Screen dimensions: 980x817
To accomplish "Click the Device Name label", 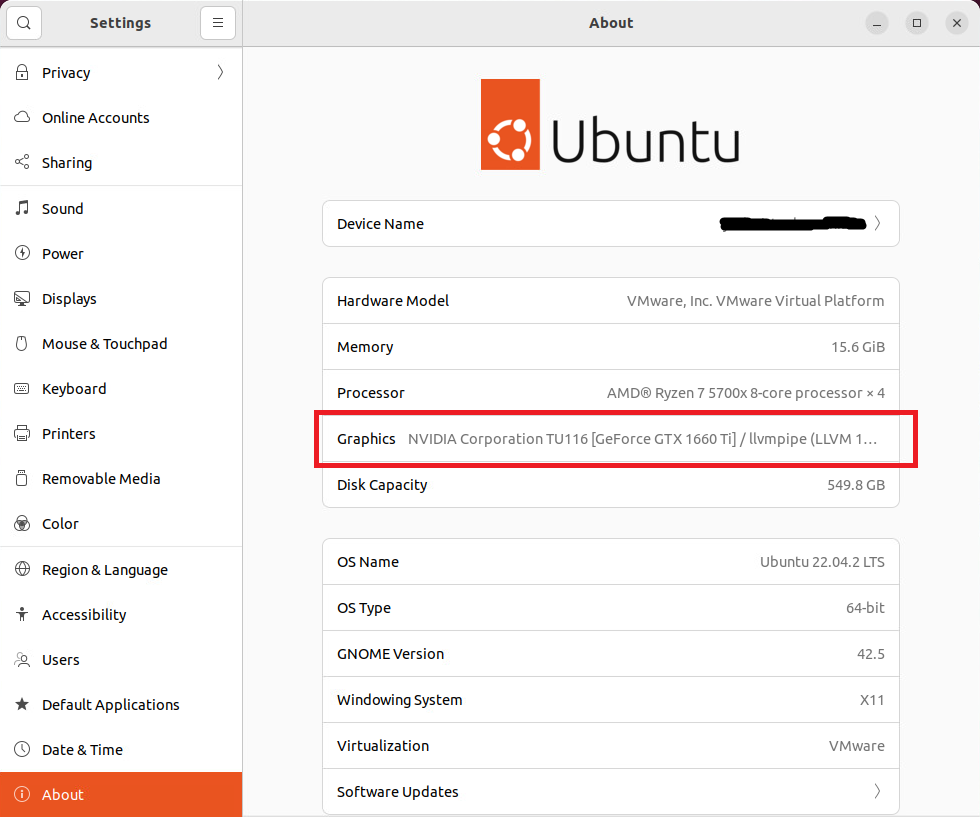I will pyautogui.click(x=380, y=224).
